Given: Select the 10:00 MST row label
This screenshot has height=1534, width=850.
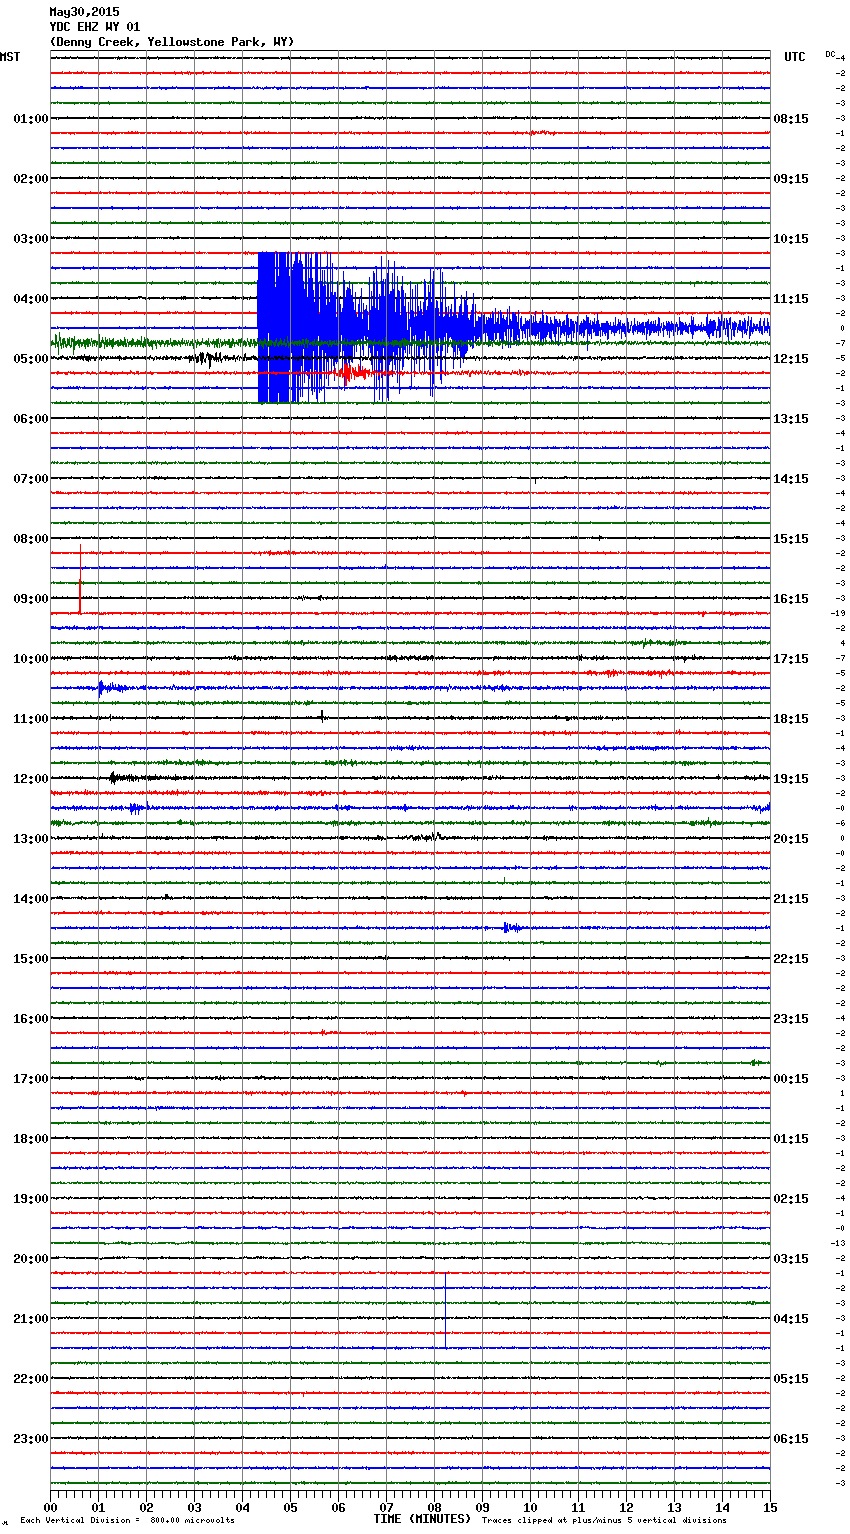Looking at the screenshot, I should (31, 659).
